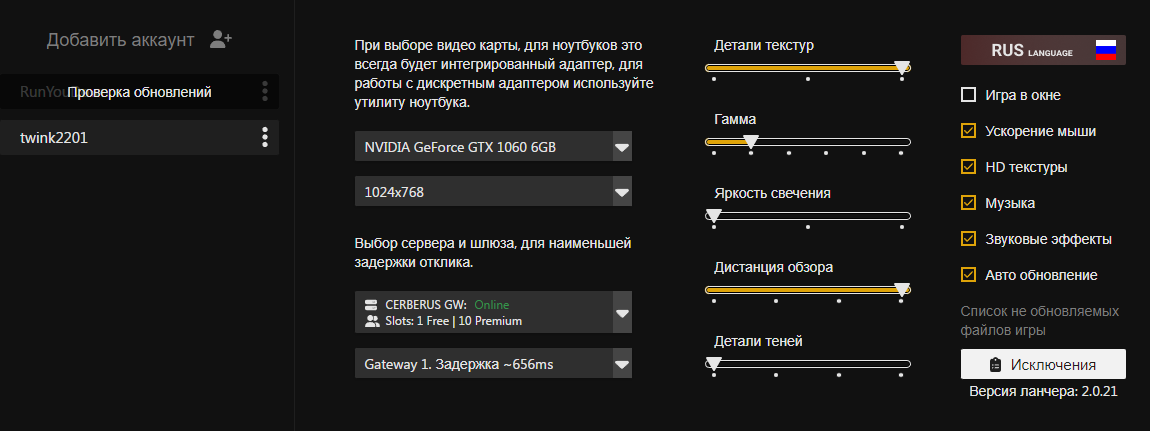Screen dimensions: 1150x431
Task: Click the people slots icon under CERBERUS
Action: 371,320
